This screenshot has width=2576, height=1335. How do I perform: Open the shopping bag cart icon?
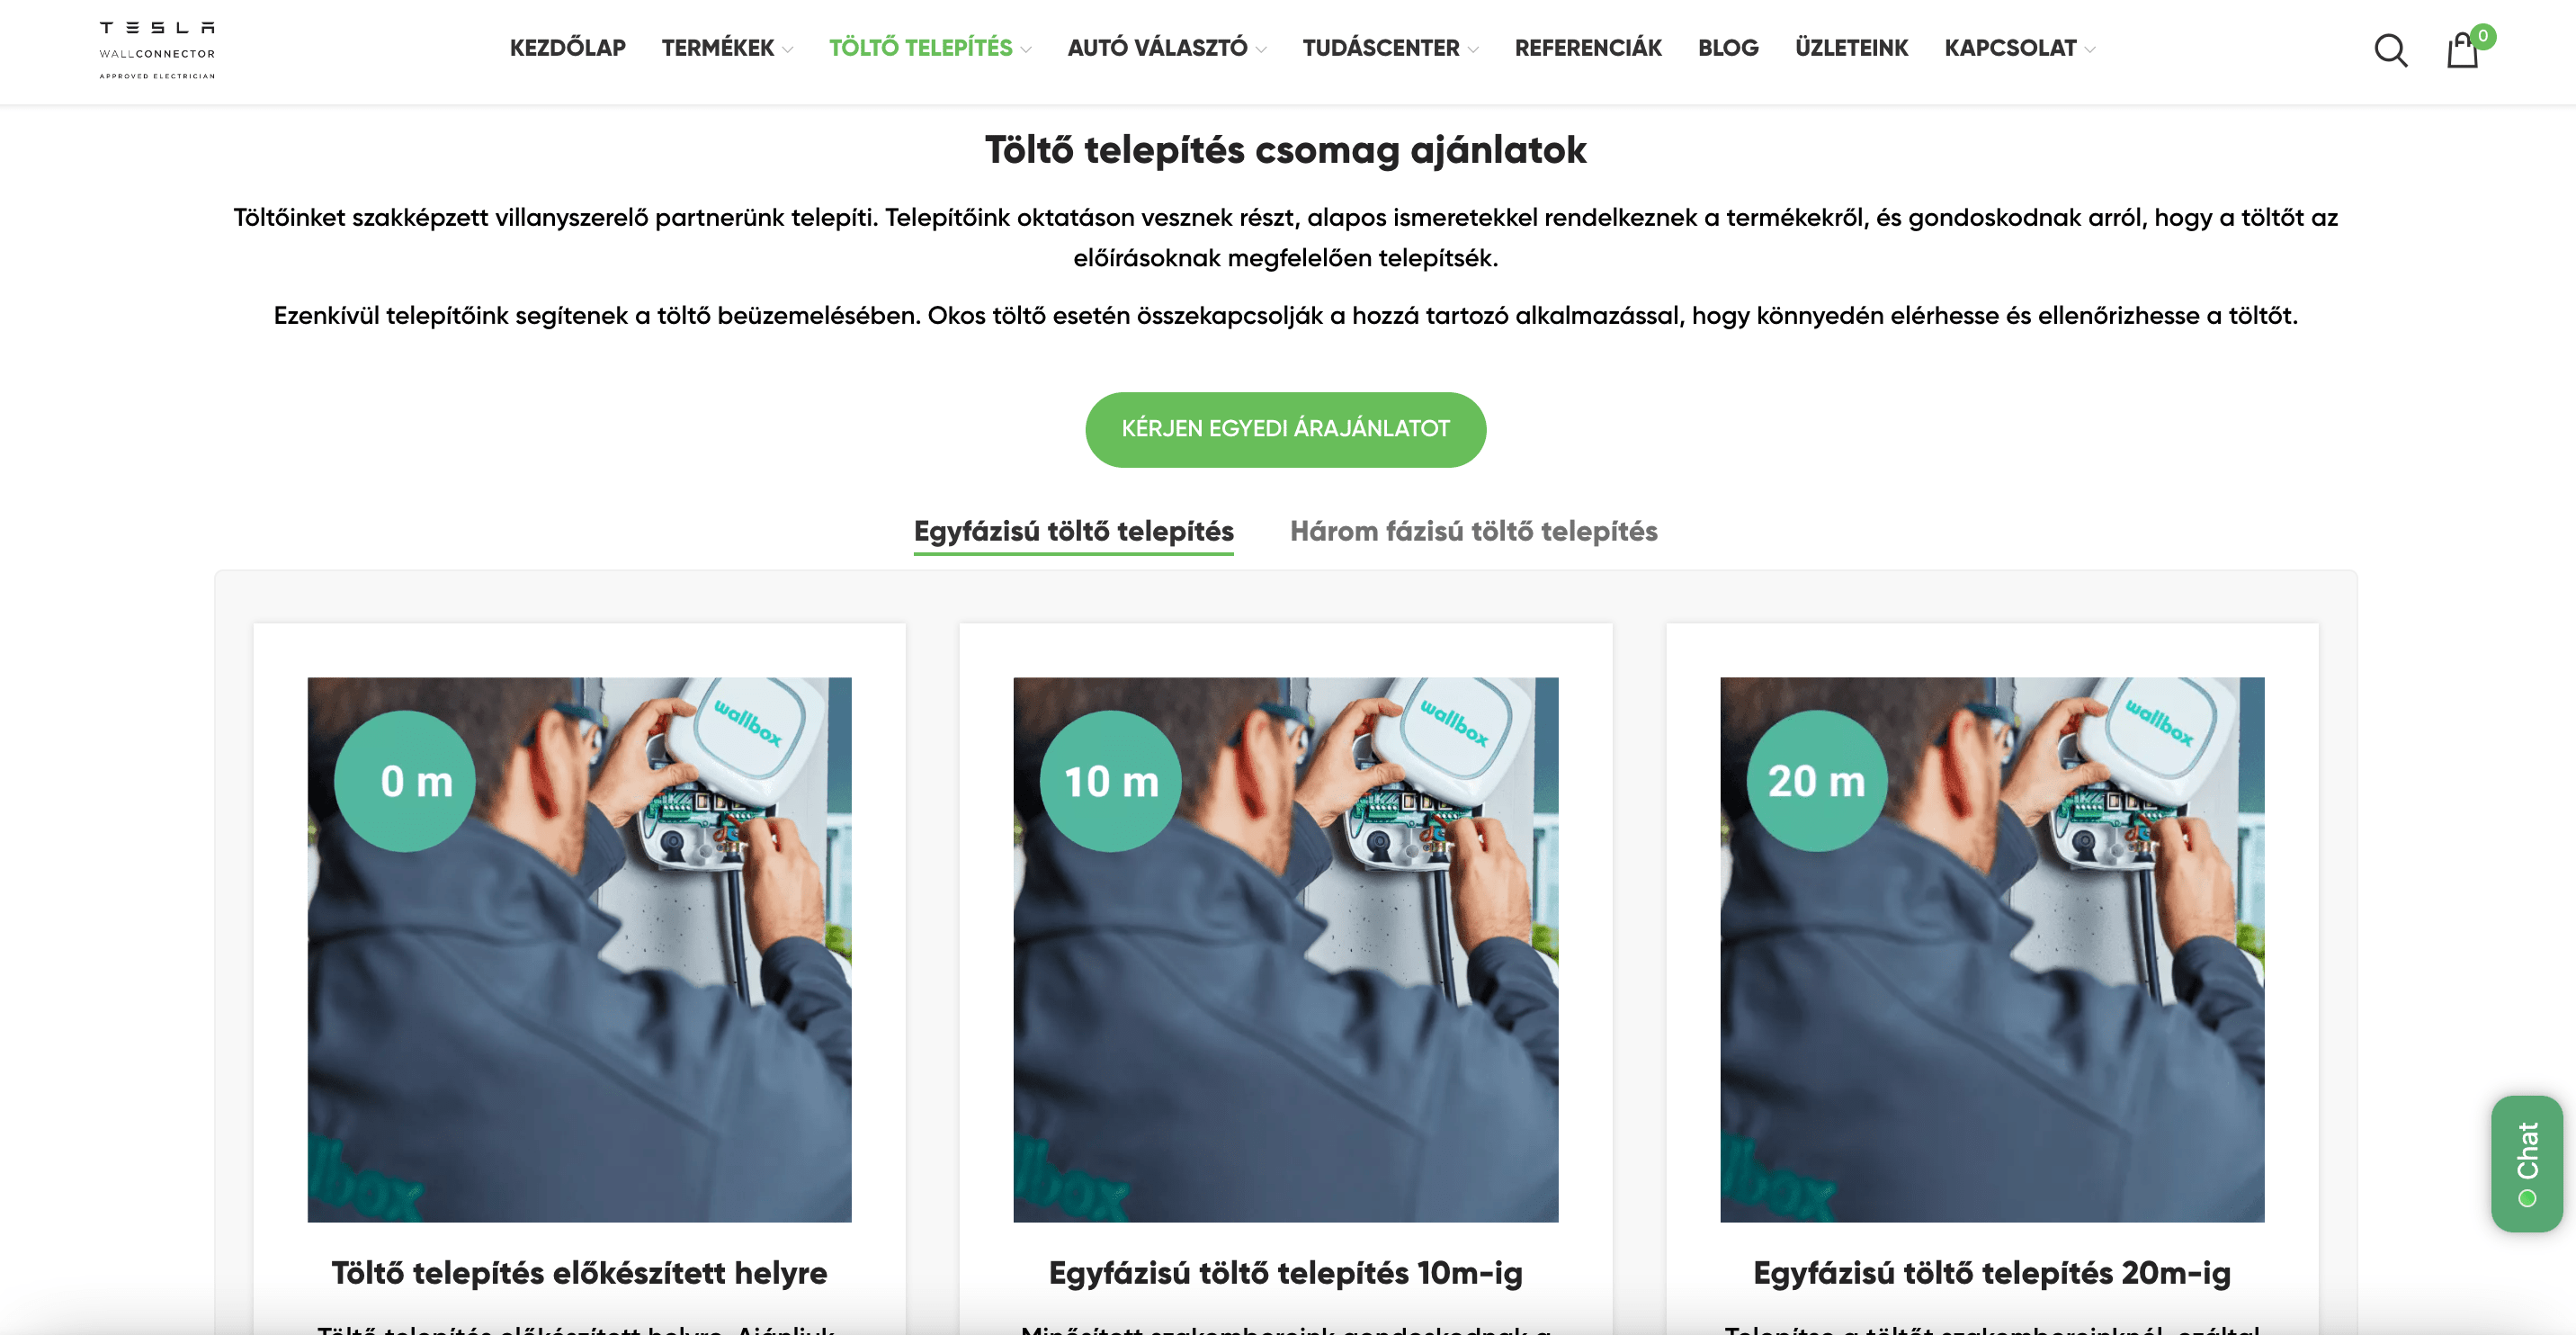(x=2461, y=50)
